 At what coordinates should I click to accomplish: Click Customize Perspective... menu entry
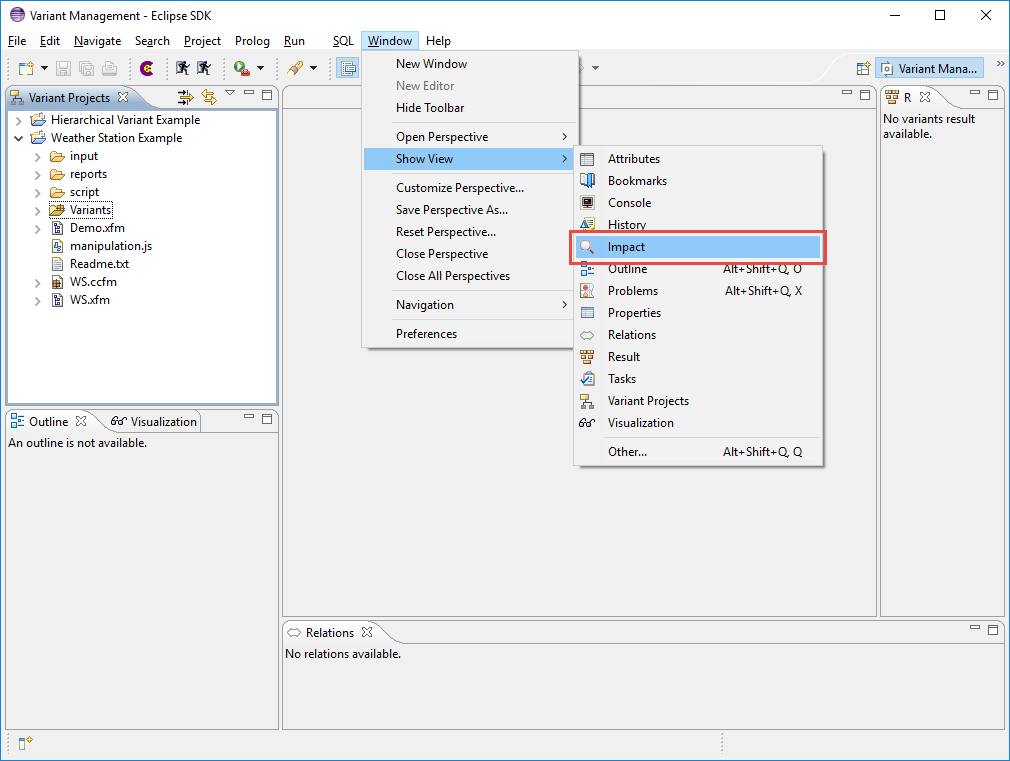(470, 188)
